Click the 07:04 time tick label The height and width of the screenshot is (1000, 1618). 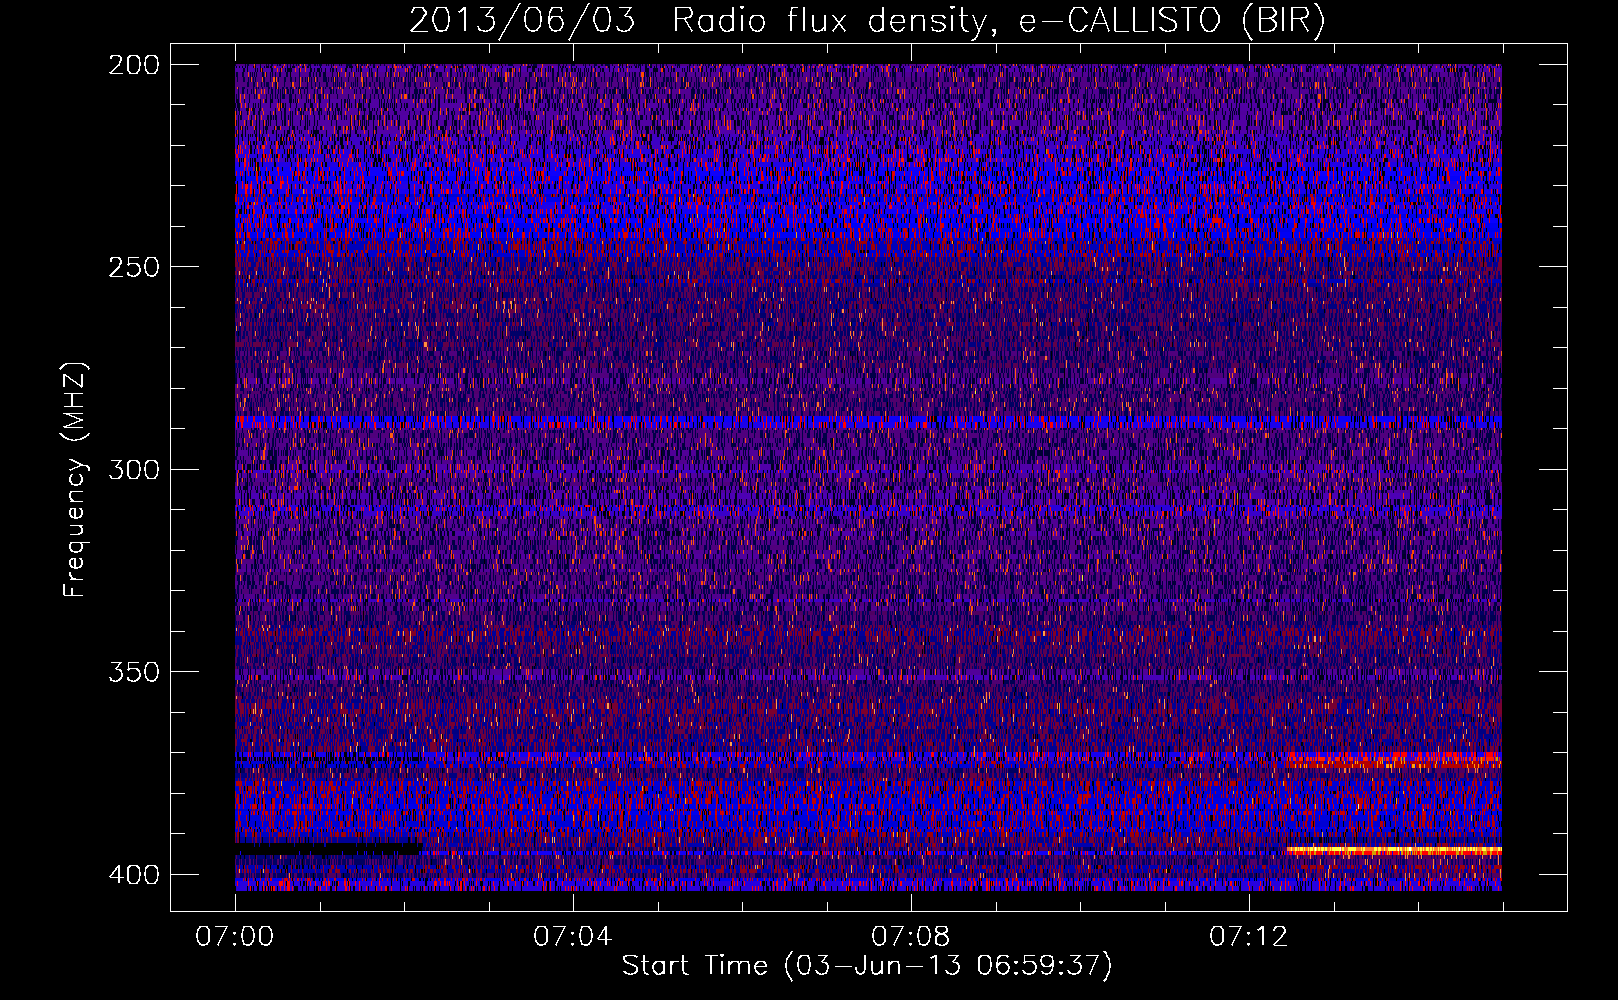tap(573, 937)
